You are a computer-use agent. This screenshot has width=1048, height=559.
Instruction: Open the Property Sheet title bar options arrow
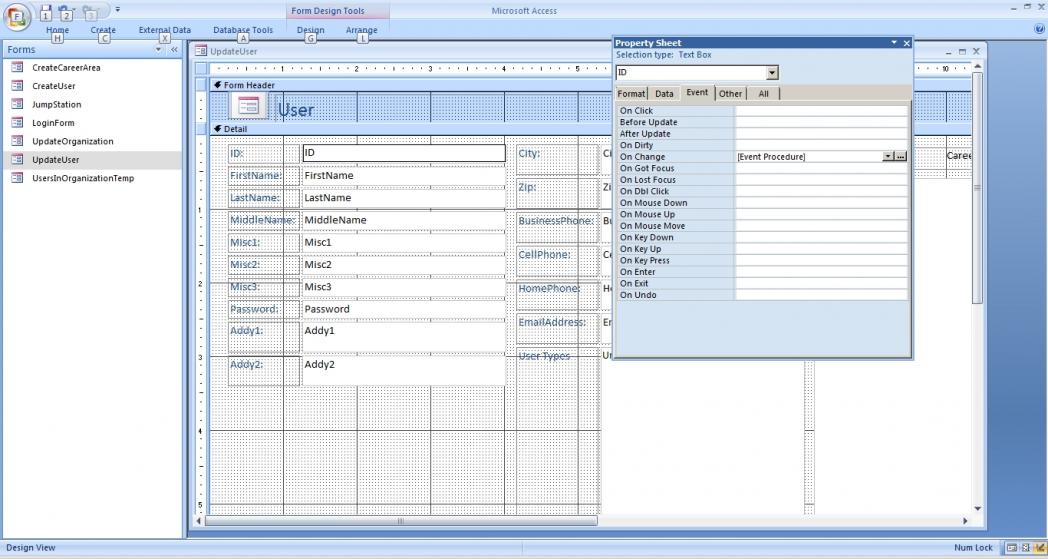pos(894,43)
